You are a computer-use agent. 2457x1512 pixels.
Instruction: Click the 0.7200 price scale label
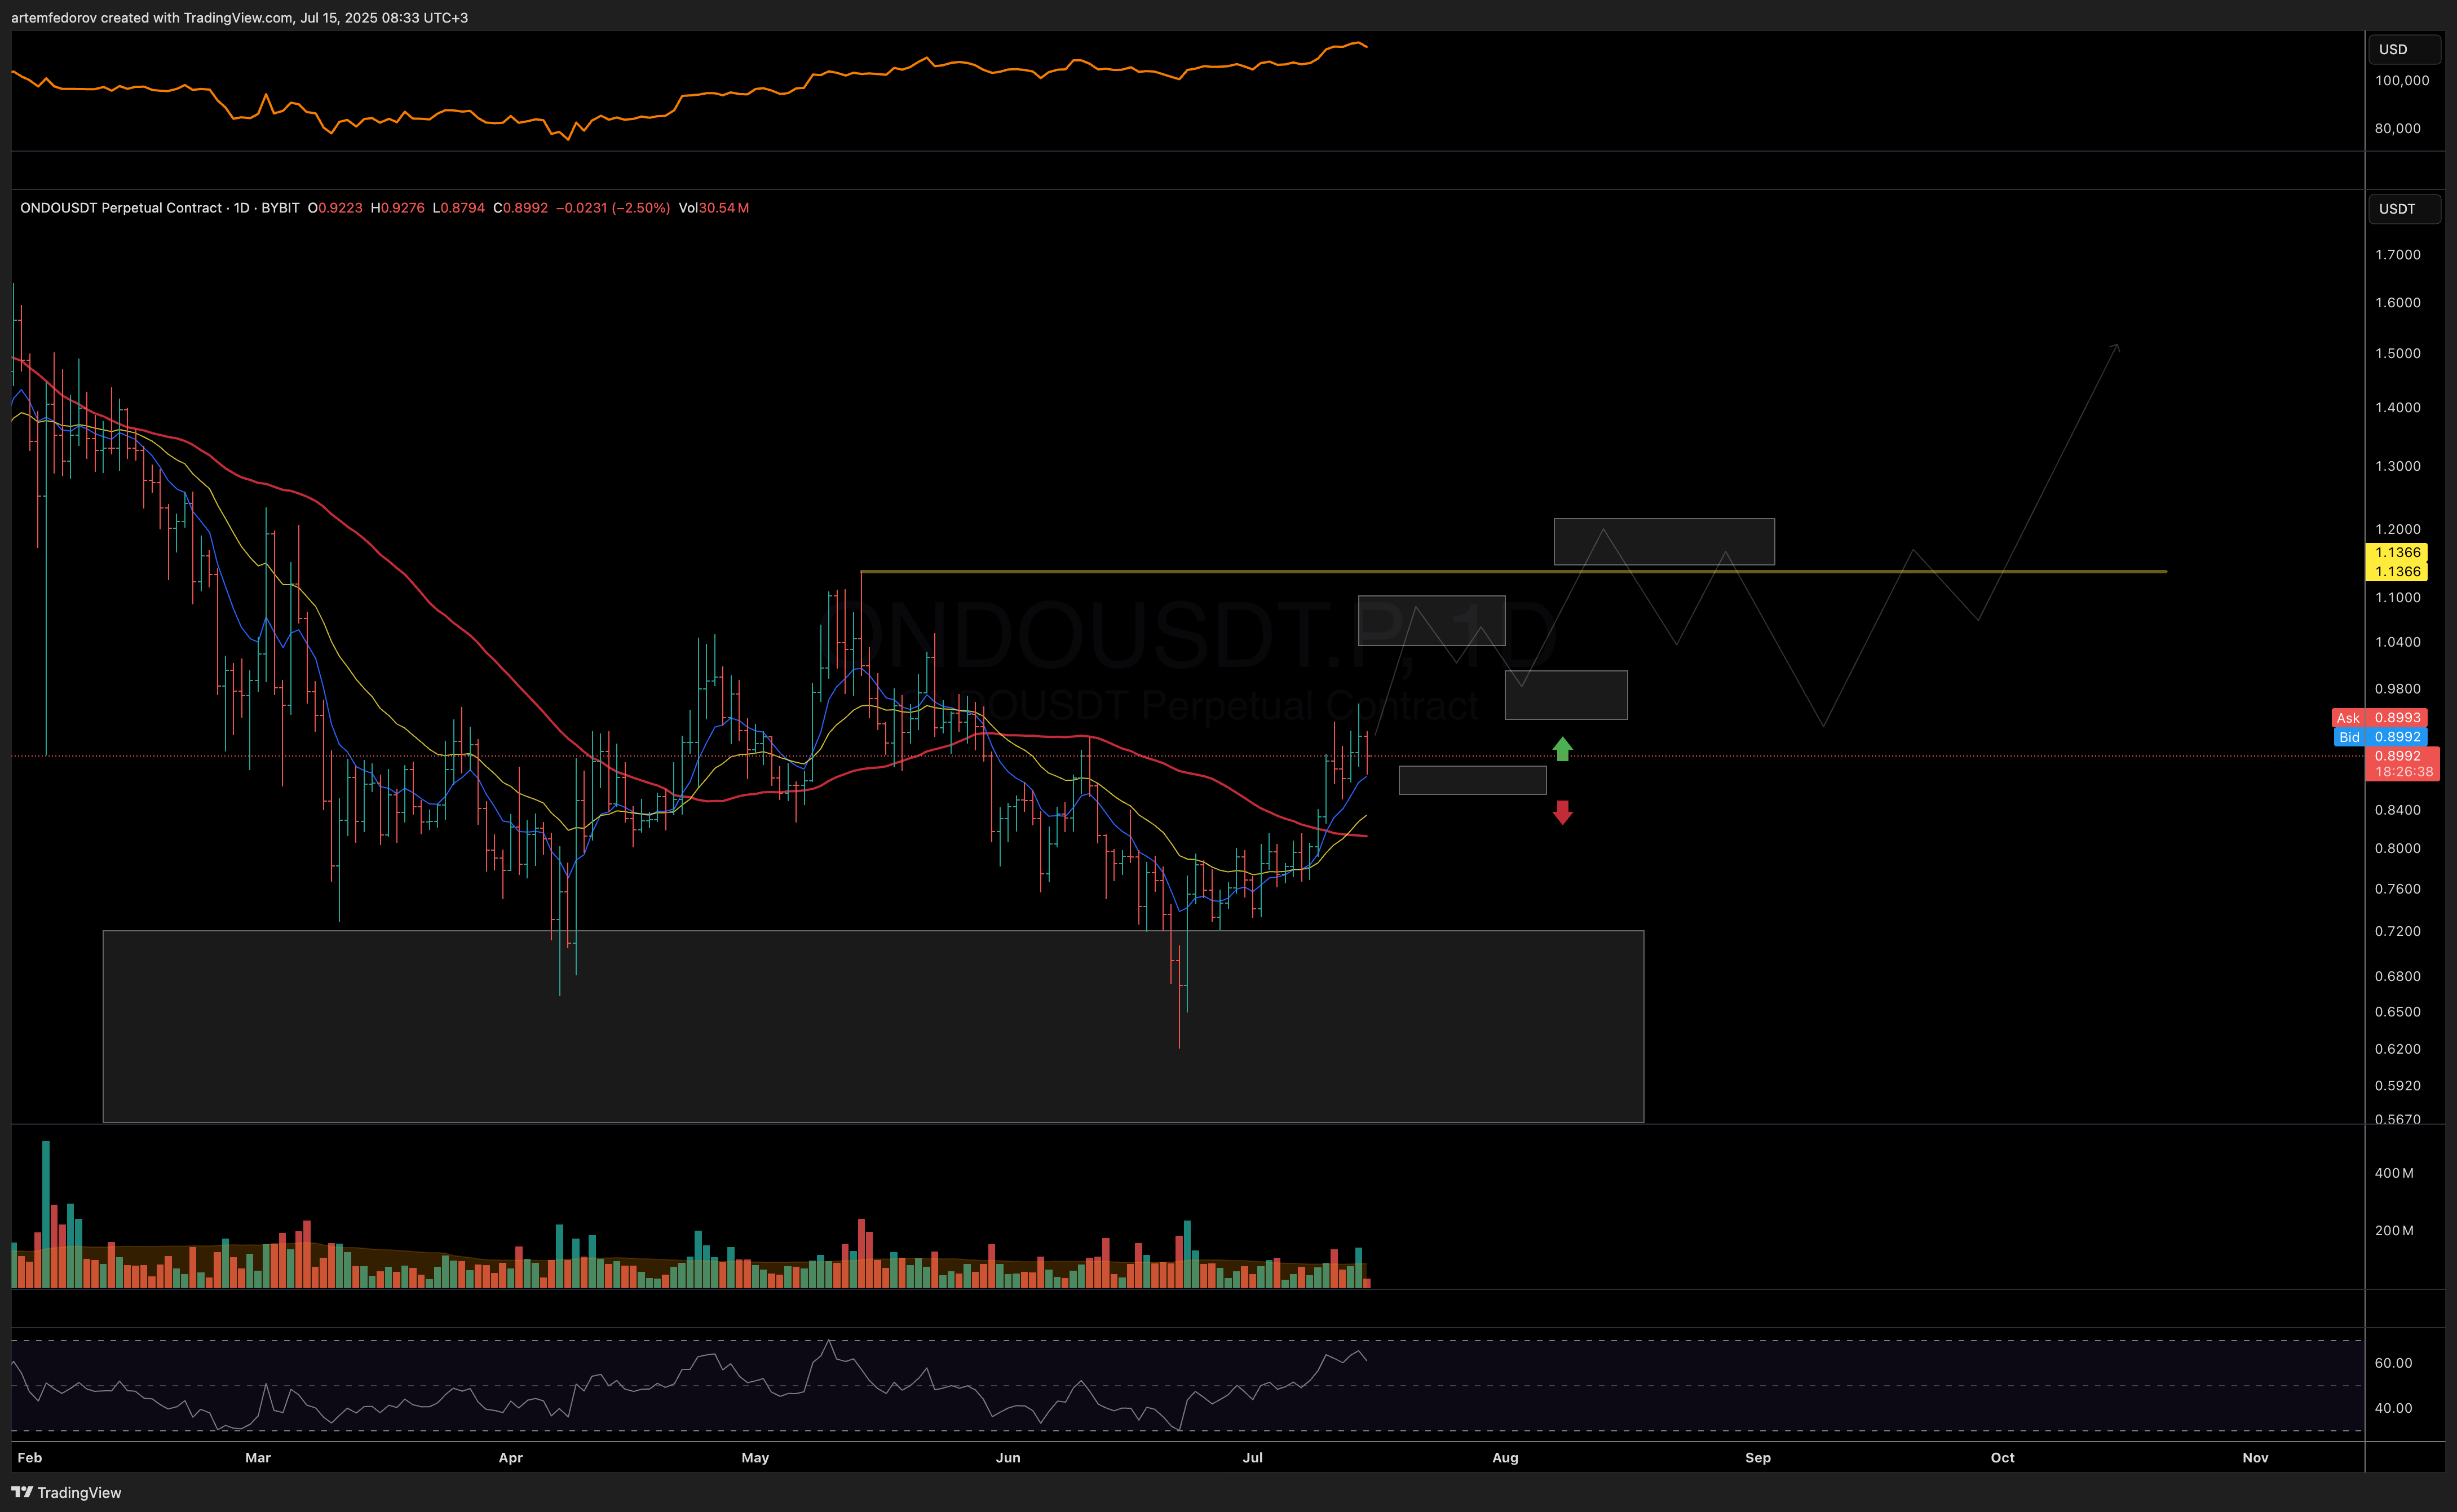(2398, 931)
